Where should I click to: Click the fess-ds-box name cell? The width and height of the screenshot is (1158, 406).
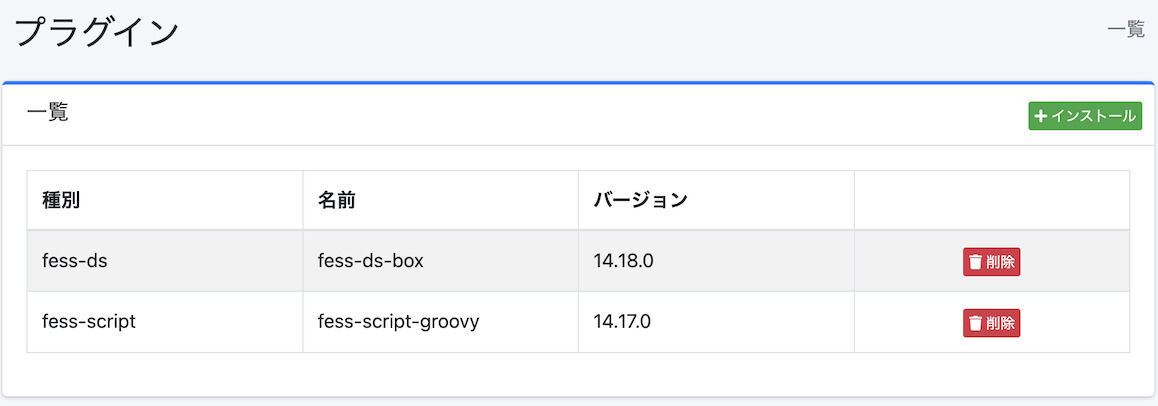pos(440,261)
